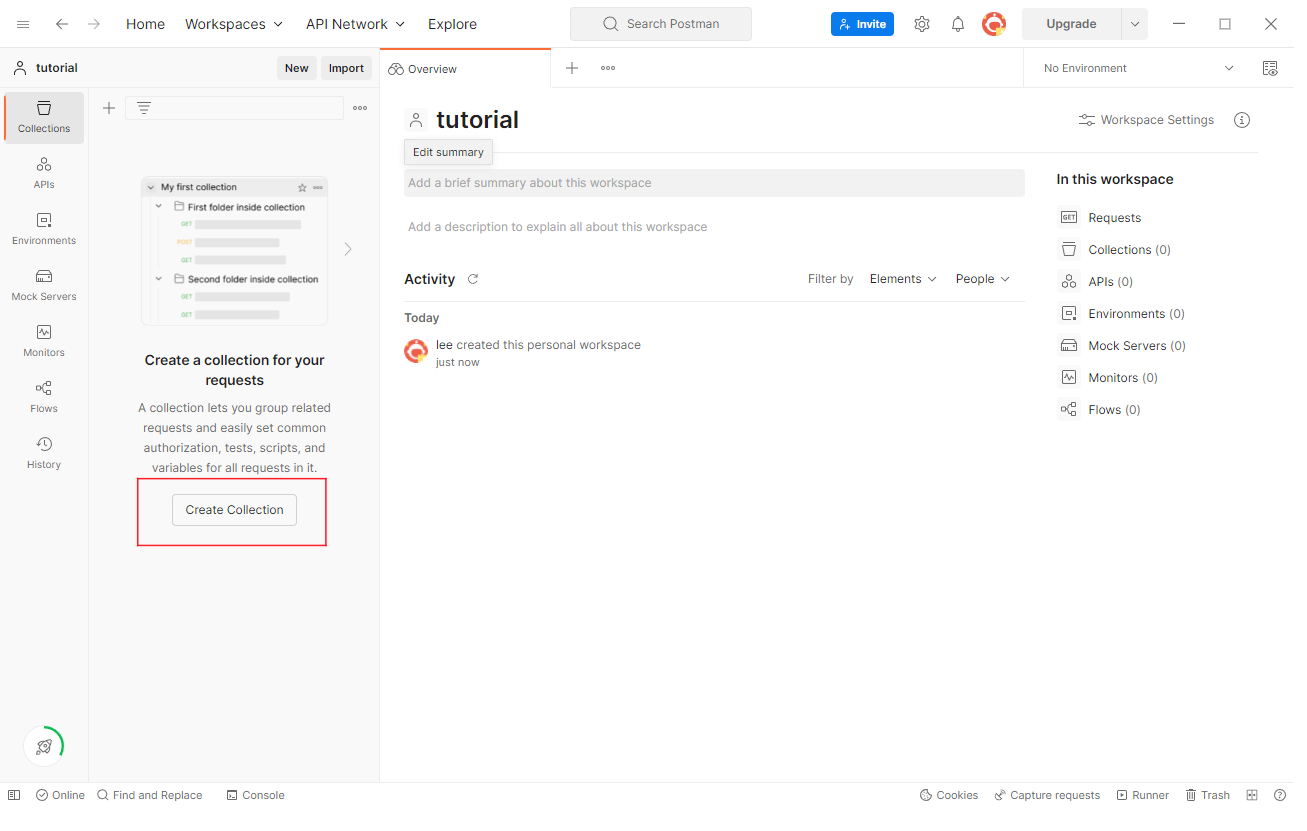
Task: Open the help question icon
Action: click(x=1280, y=795)
